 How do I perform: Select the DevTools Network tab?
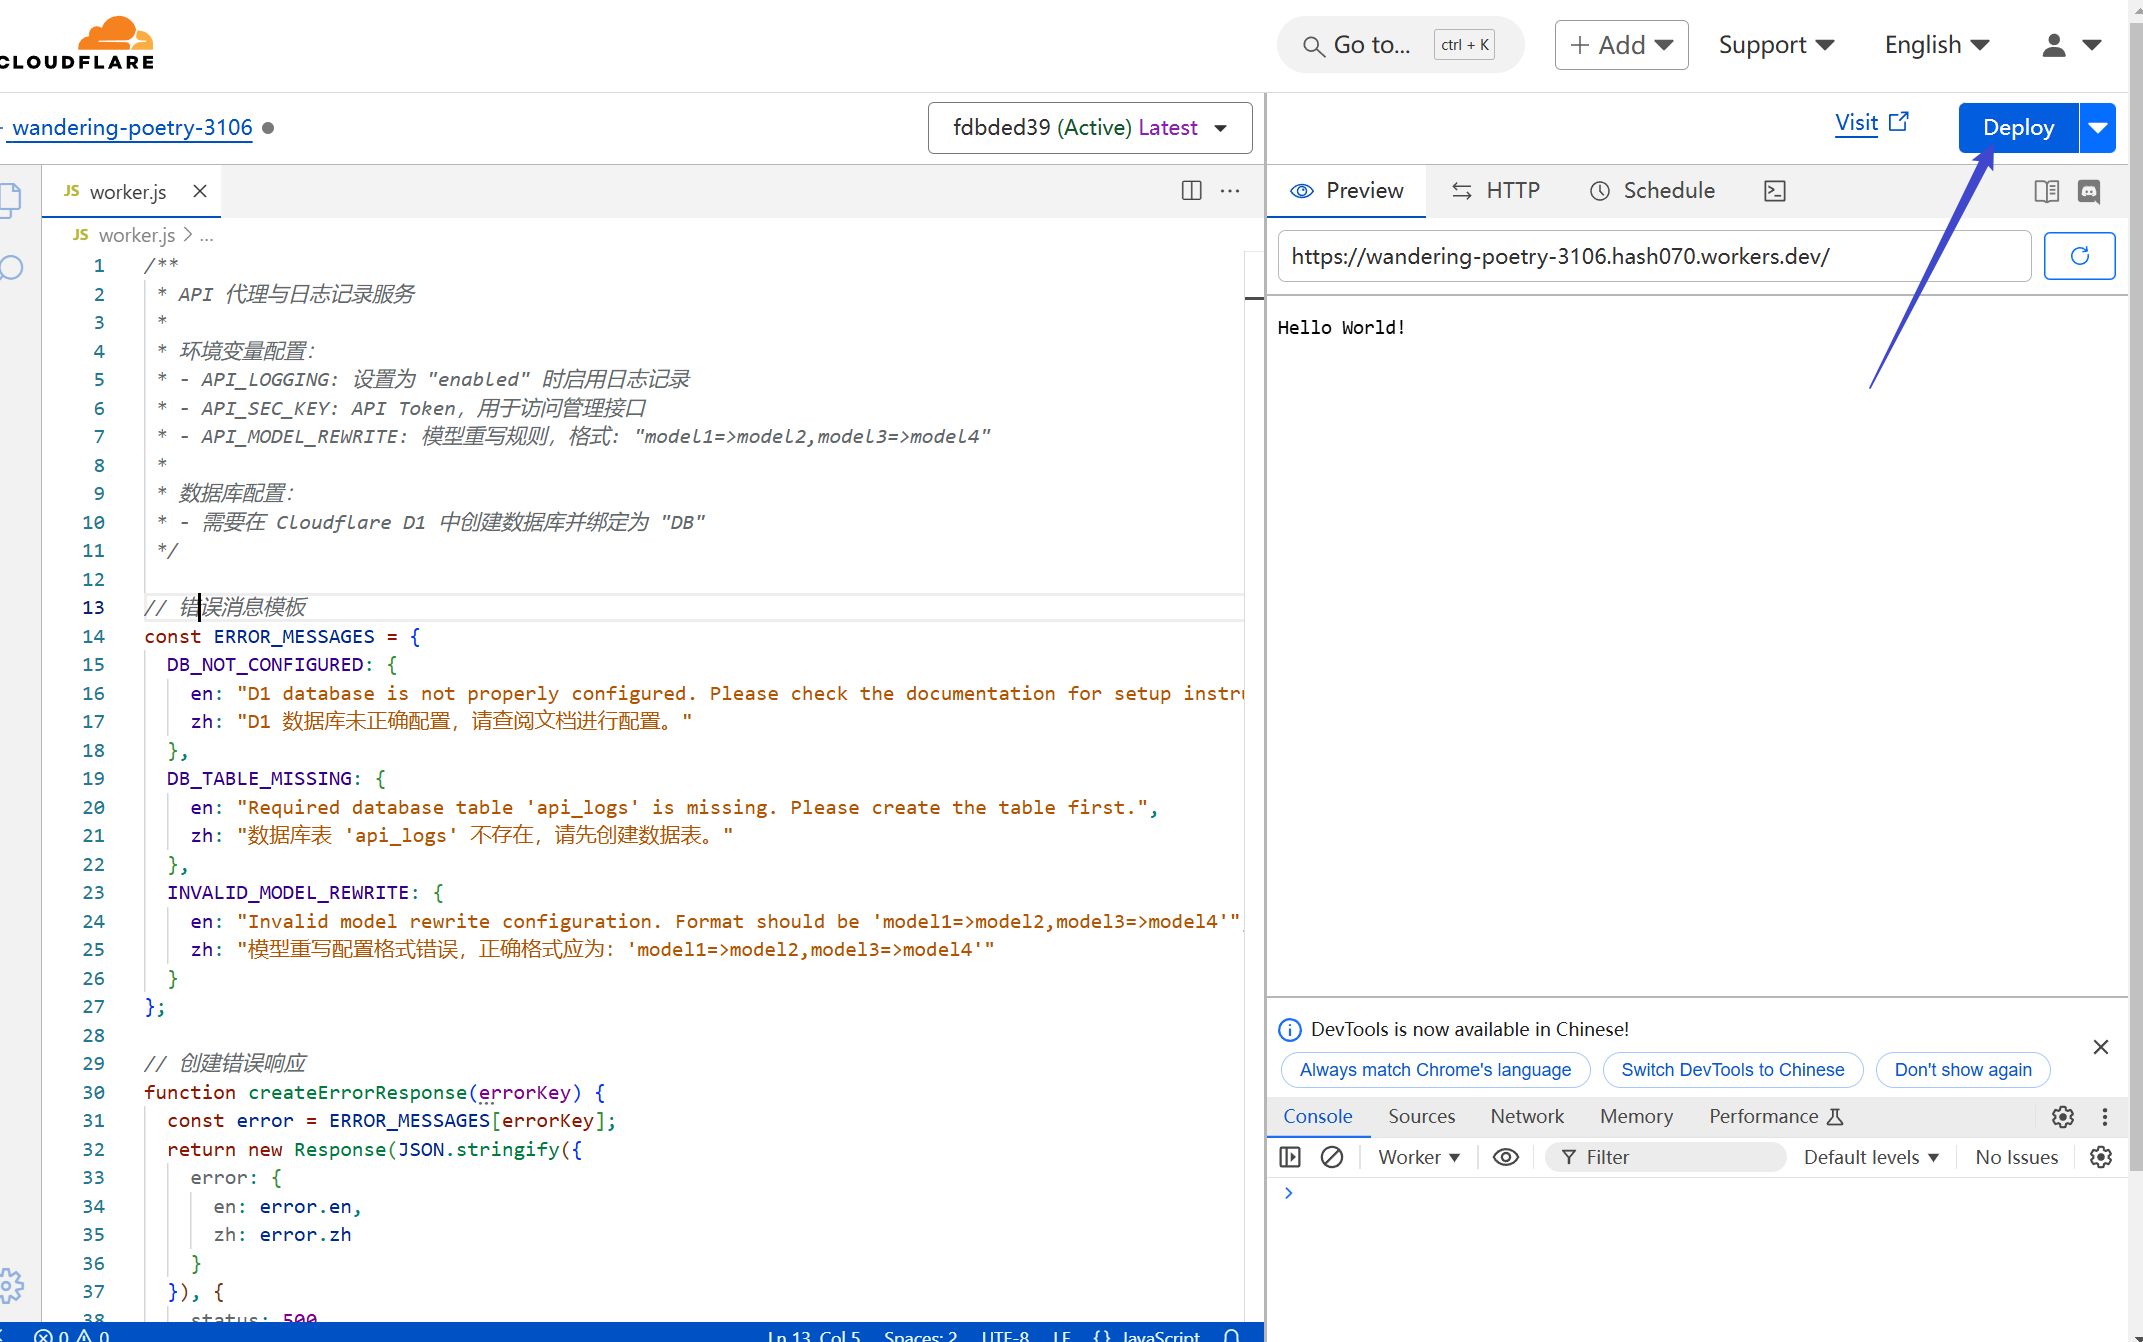(x=1527, y=1117)
